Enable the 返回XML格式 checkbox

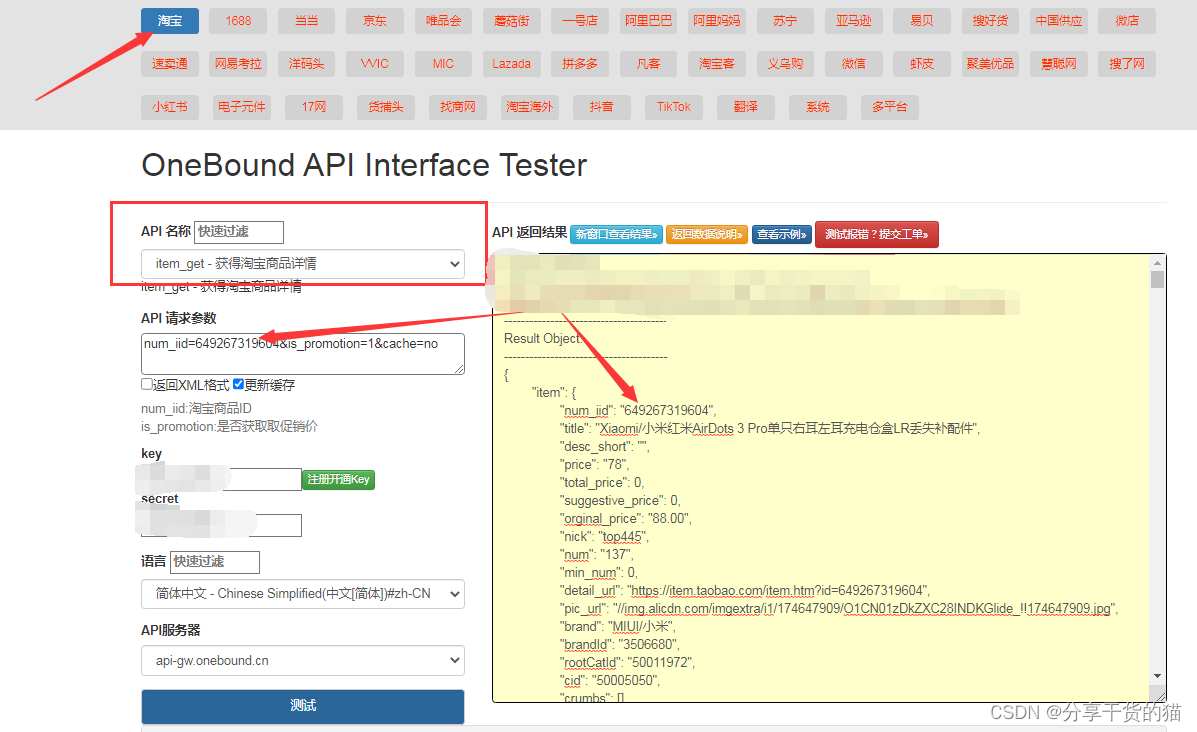[x=147, y=384]
